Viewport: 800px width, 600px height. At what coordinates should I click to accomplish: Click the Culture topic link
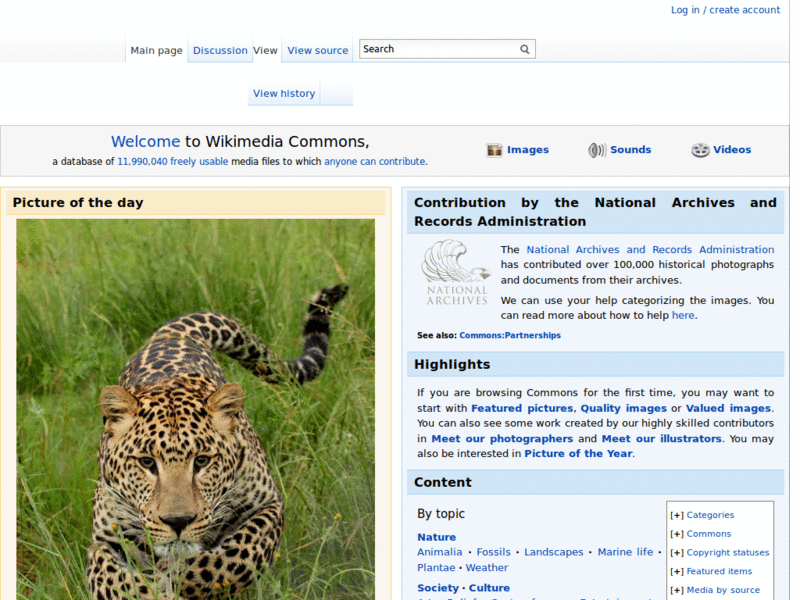click(489, 588)
